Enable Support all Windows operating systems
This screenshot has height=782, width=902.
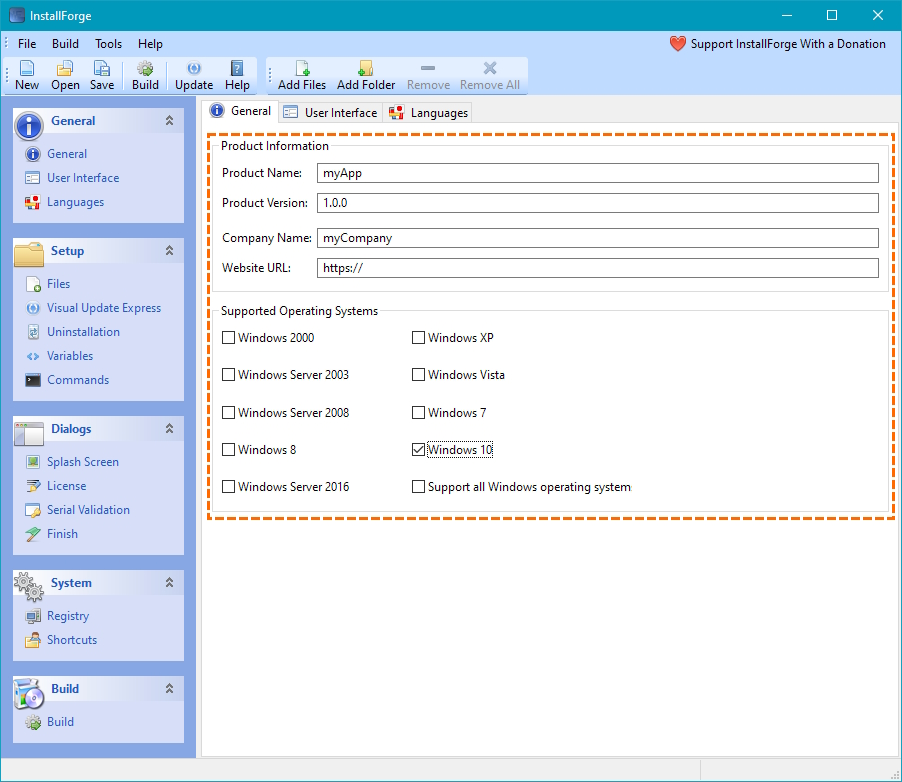pyautogui.click(x=418, y=487)
